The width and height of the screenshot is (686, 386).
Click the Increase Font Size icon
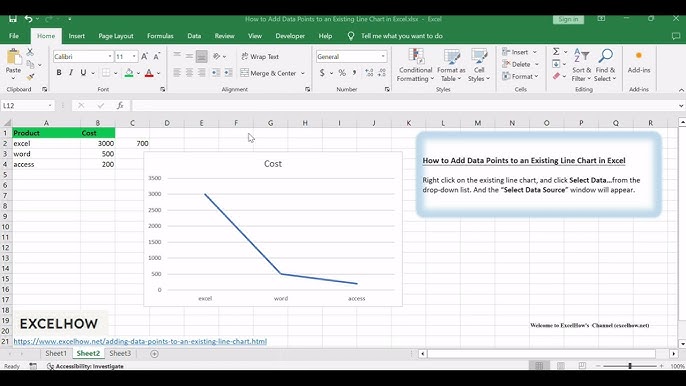click(x=144, y=56)
